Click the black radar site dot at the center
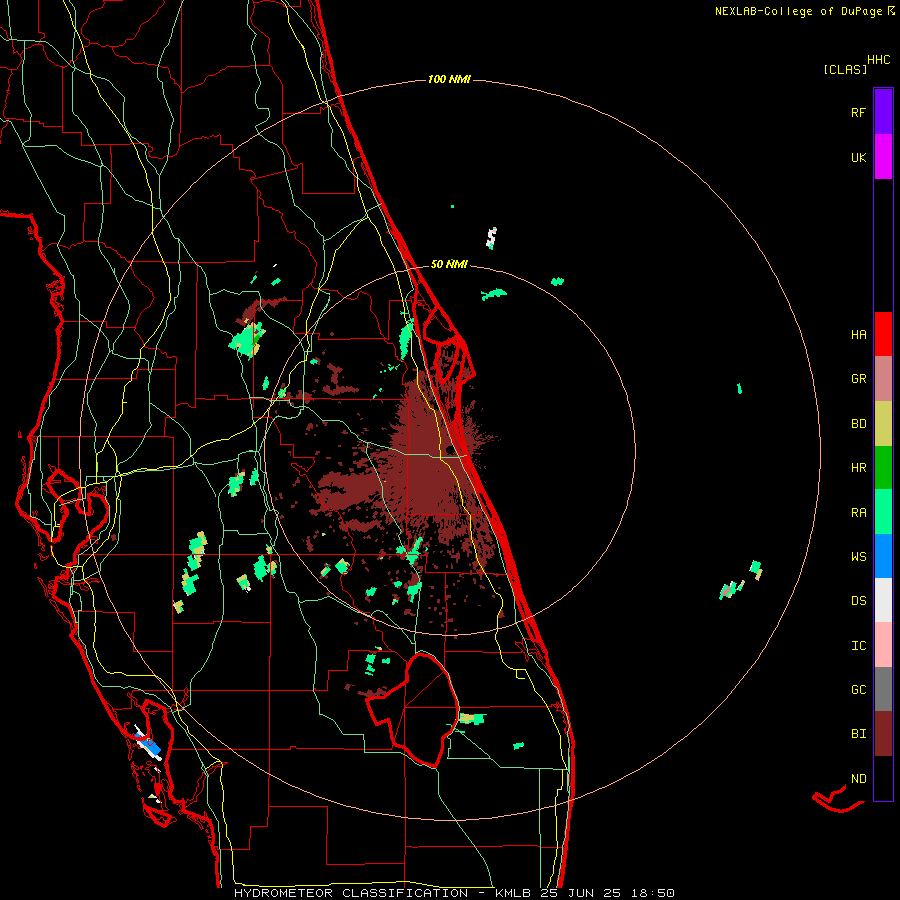The height and width of the screenshot is (900, 900). (449, 449)
